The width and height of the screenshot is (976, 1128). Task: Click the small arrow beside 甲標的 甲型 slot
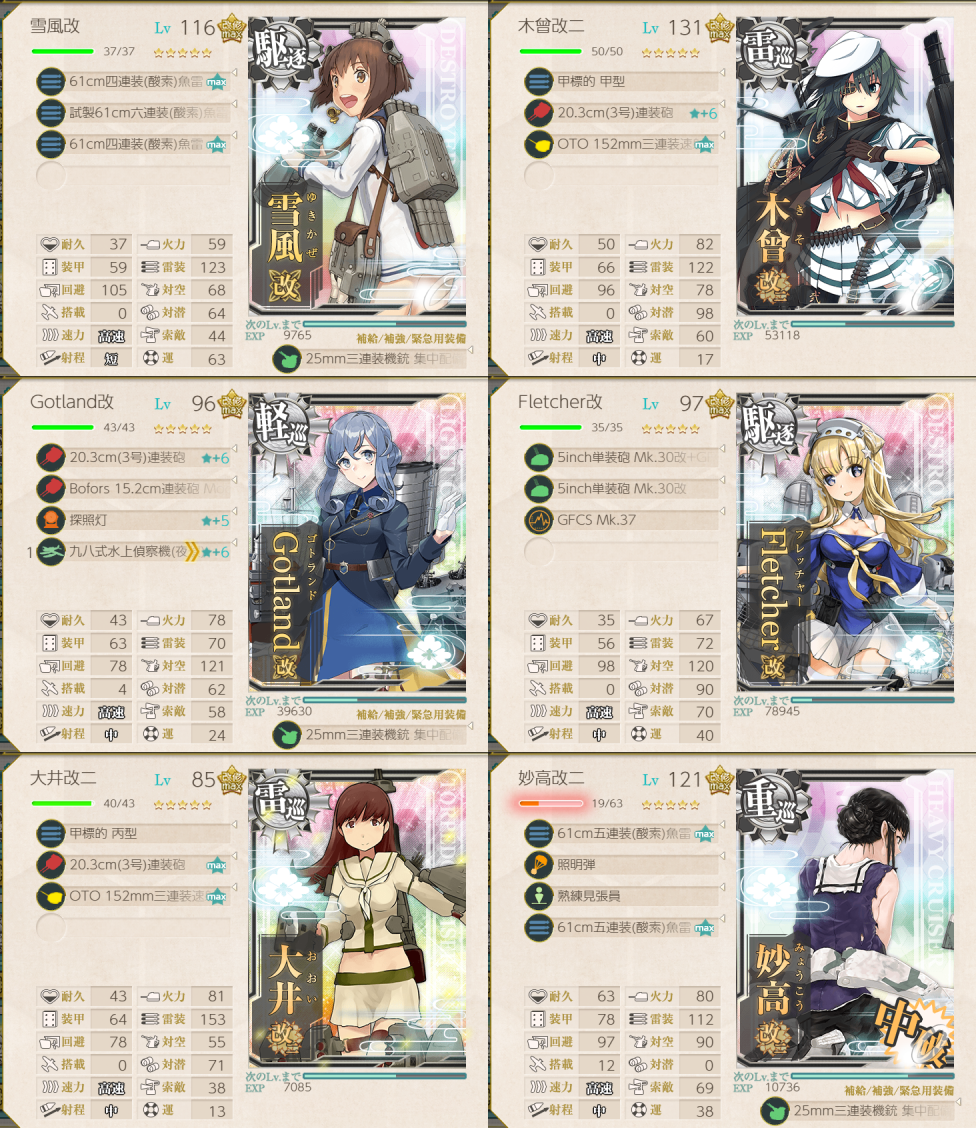[722, 73]
